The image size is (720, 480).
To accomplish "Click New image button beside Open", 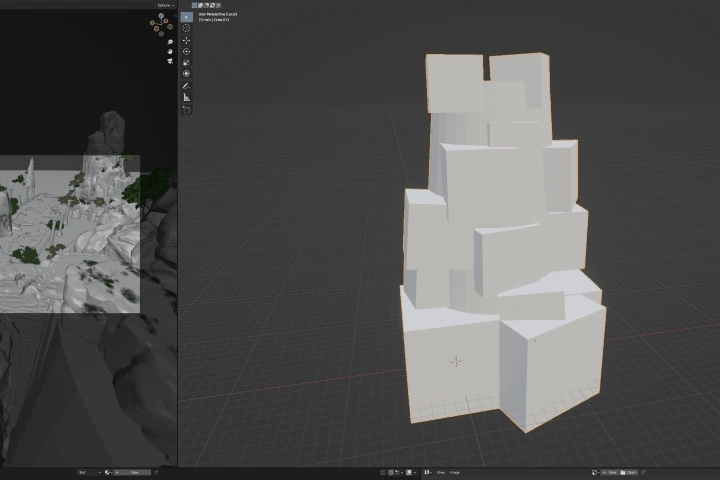I will [x=609, y=472].
